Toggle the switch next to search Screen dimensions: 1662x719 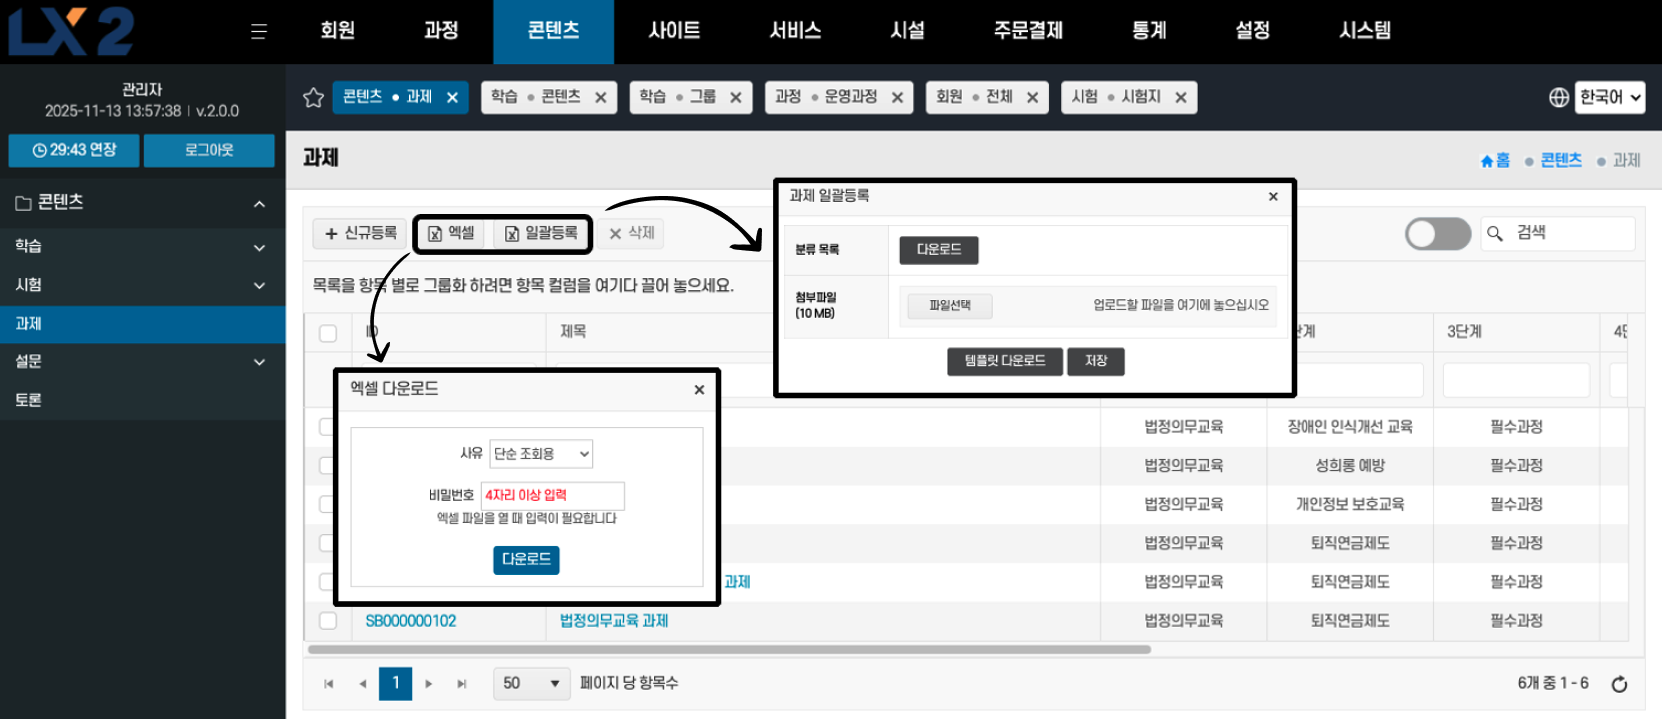(1437, 234)
